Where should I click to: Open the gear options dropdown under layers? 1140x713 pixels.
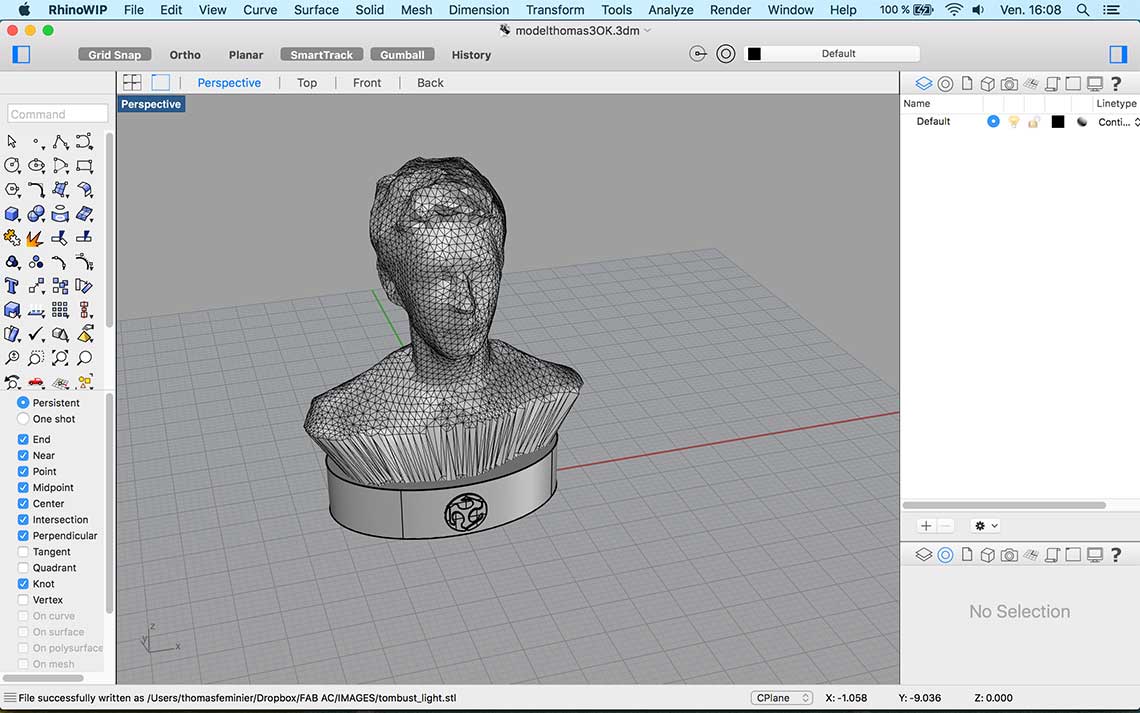click(986, 525)
